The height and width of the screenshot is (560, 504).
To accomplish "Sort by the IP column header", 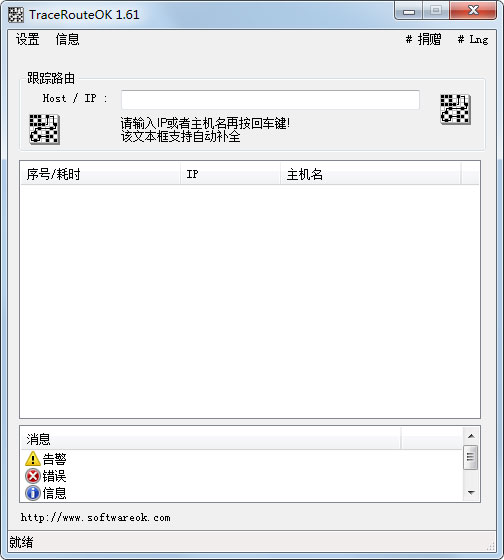I will click(x=230, y=174).
